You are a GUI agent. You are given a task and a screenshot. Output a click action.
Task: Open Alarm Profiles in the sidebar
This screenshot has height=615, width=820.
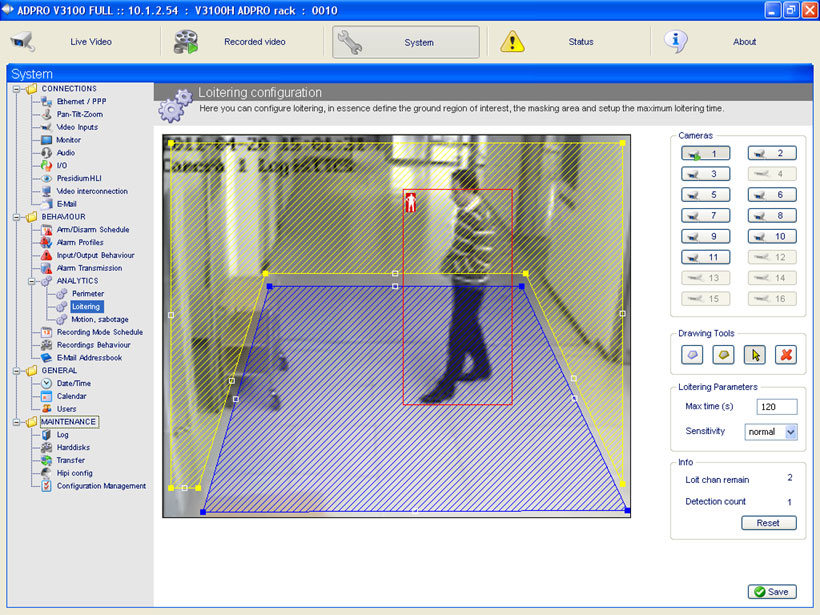tap(79, 242)
